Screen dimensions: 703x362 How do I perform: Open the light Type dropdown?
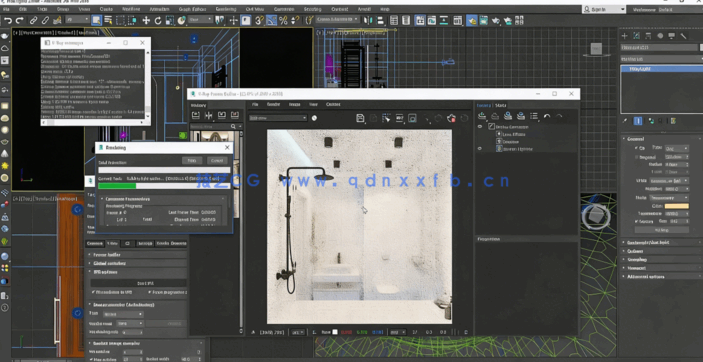[677, 148]
